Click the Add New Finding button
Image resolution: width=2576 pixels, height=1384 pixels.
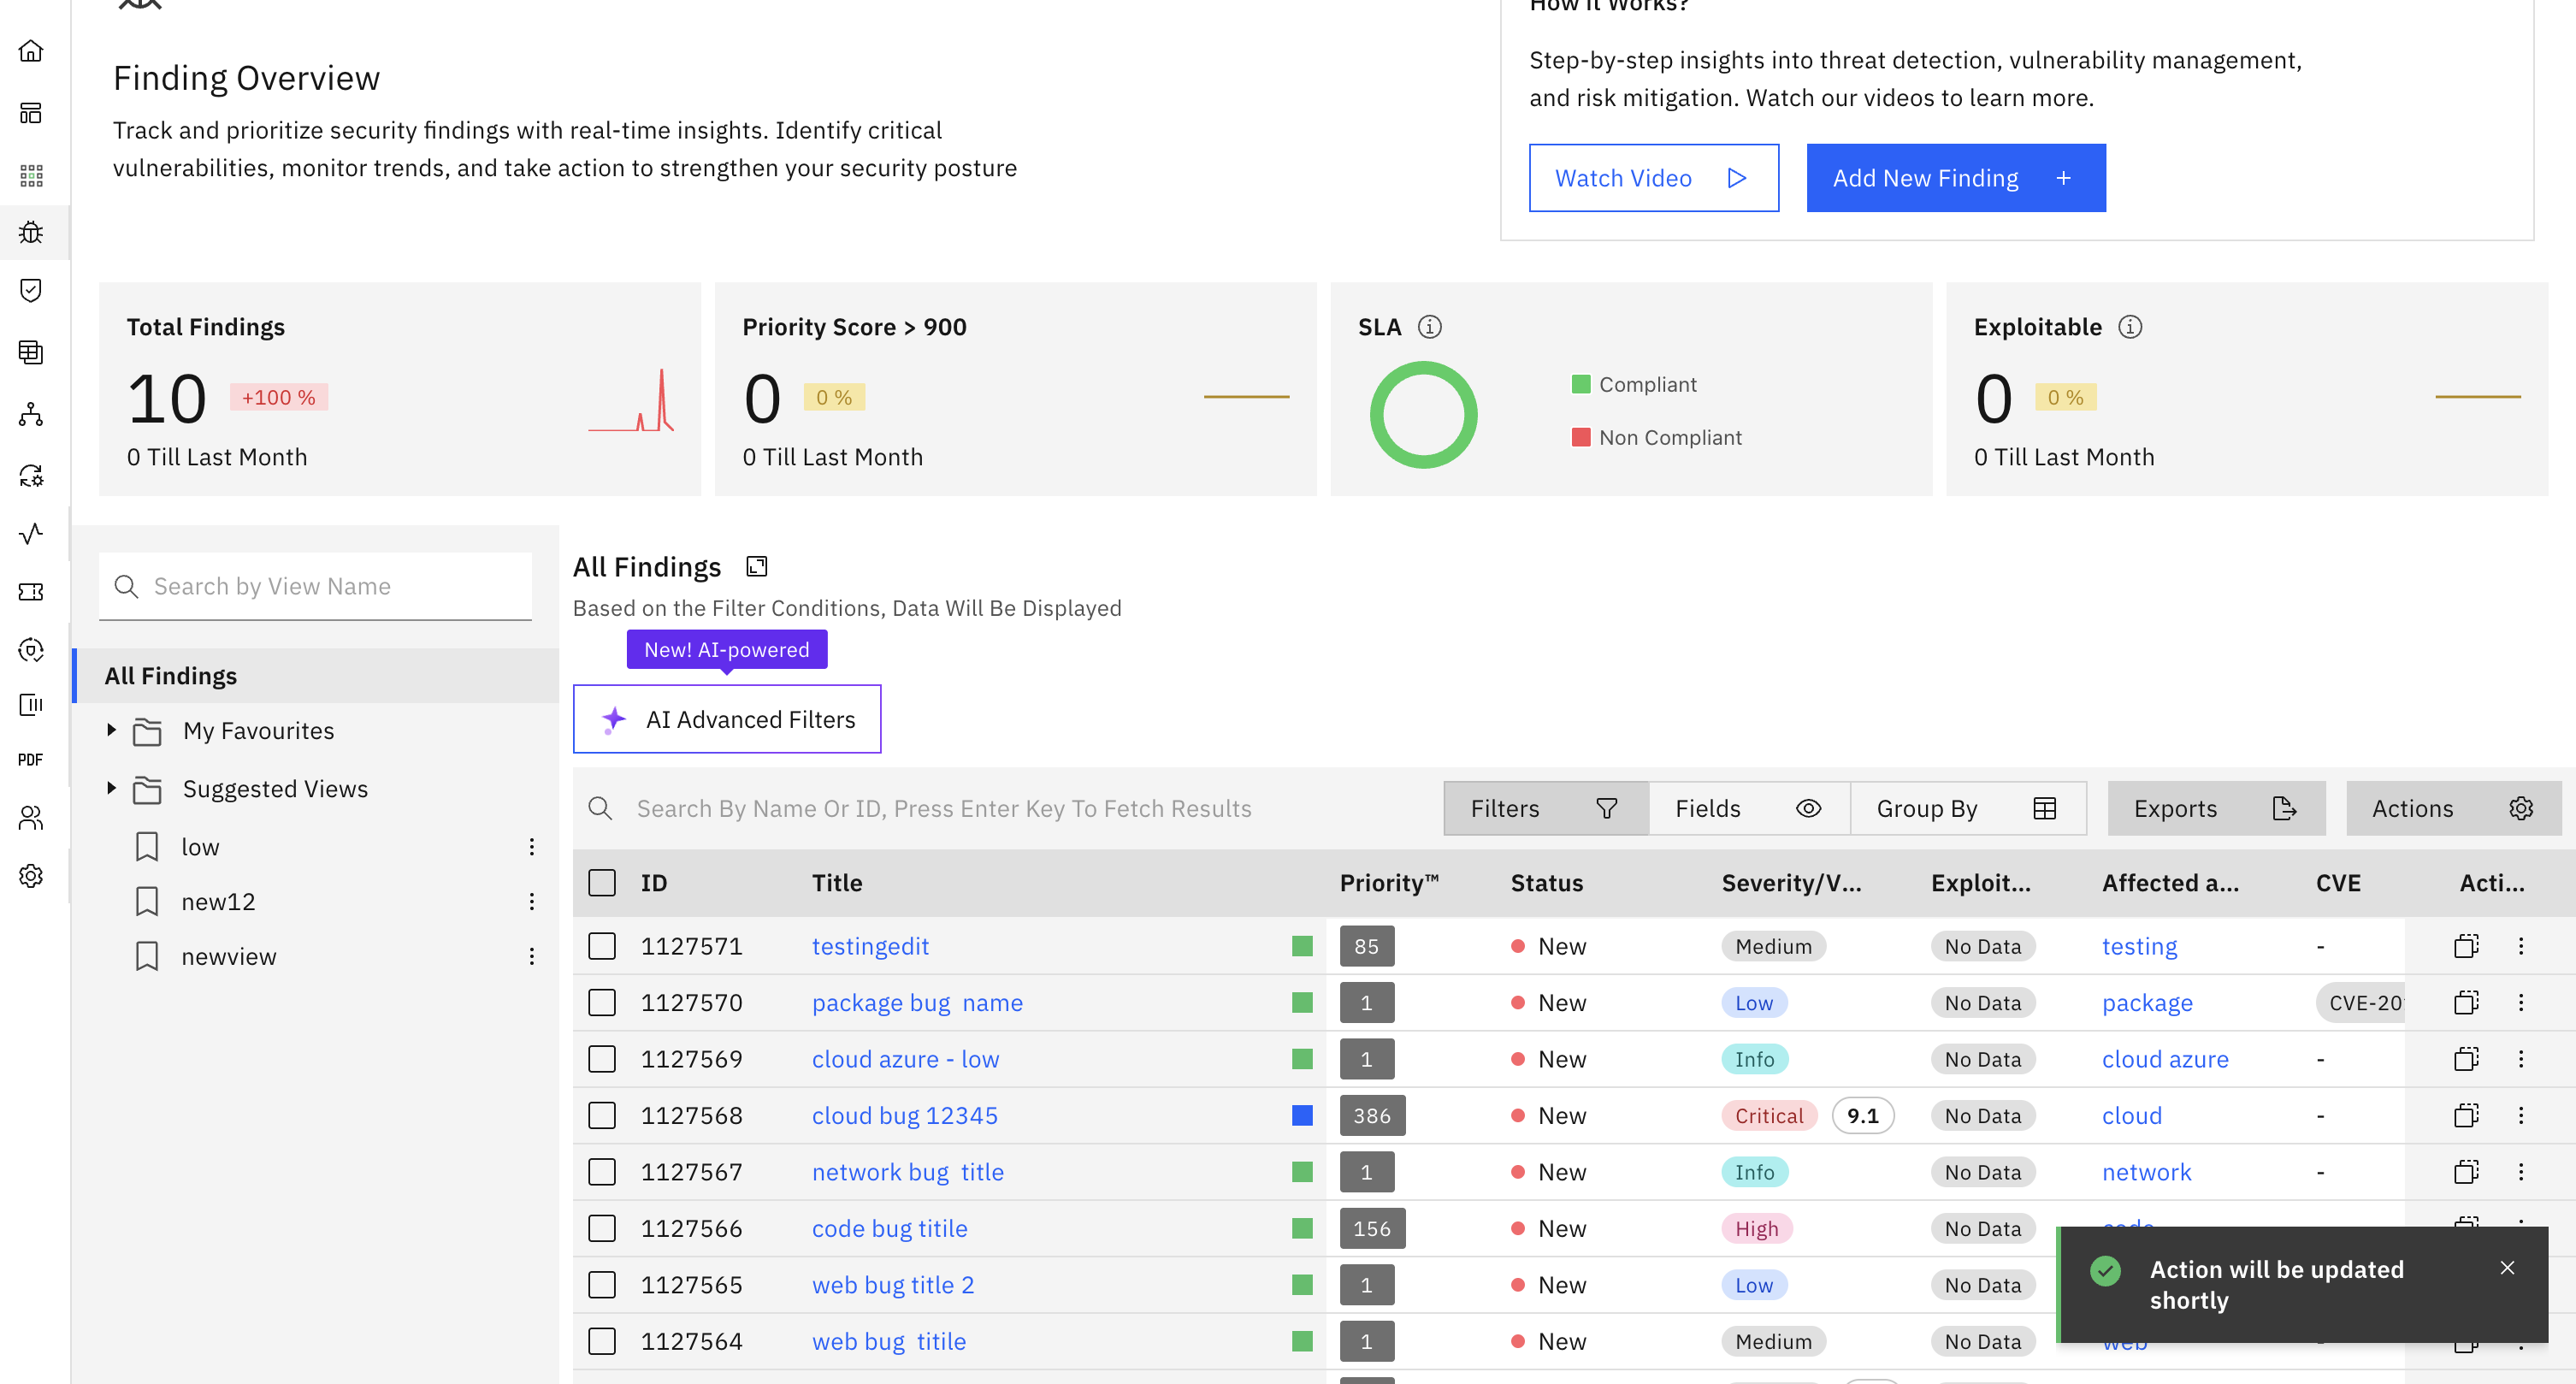1955,178
